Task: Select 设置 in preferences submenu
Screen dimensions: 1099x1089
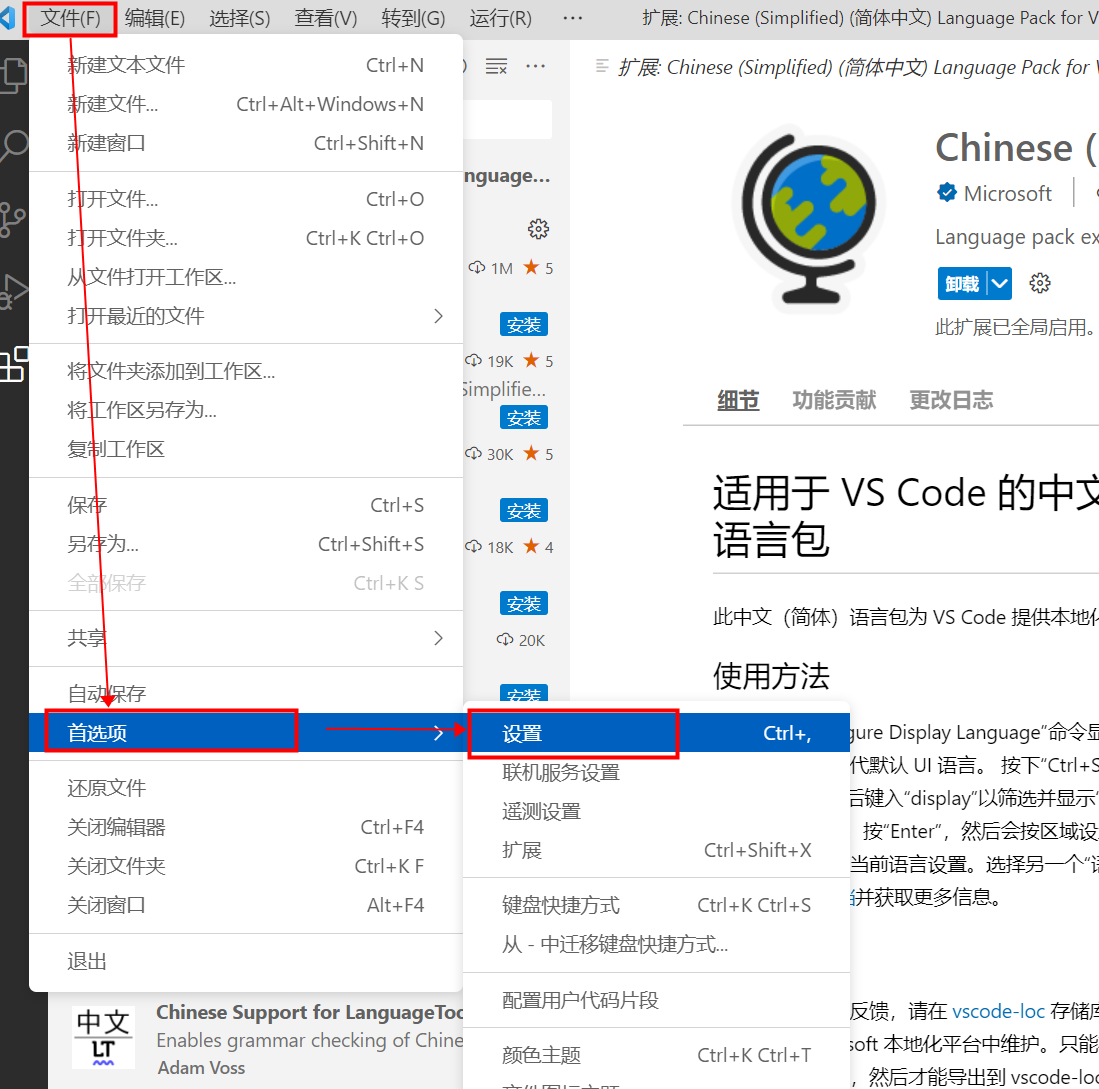Action: point(657,734)
